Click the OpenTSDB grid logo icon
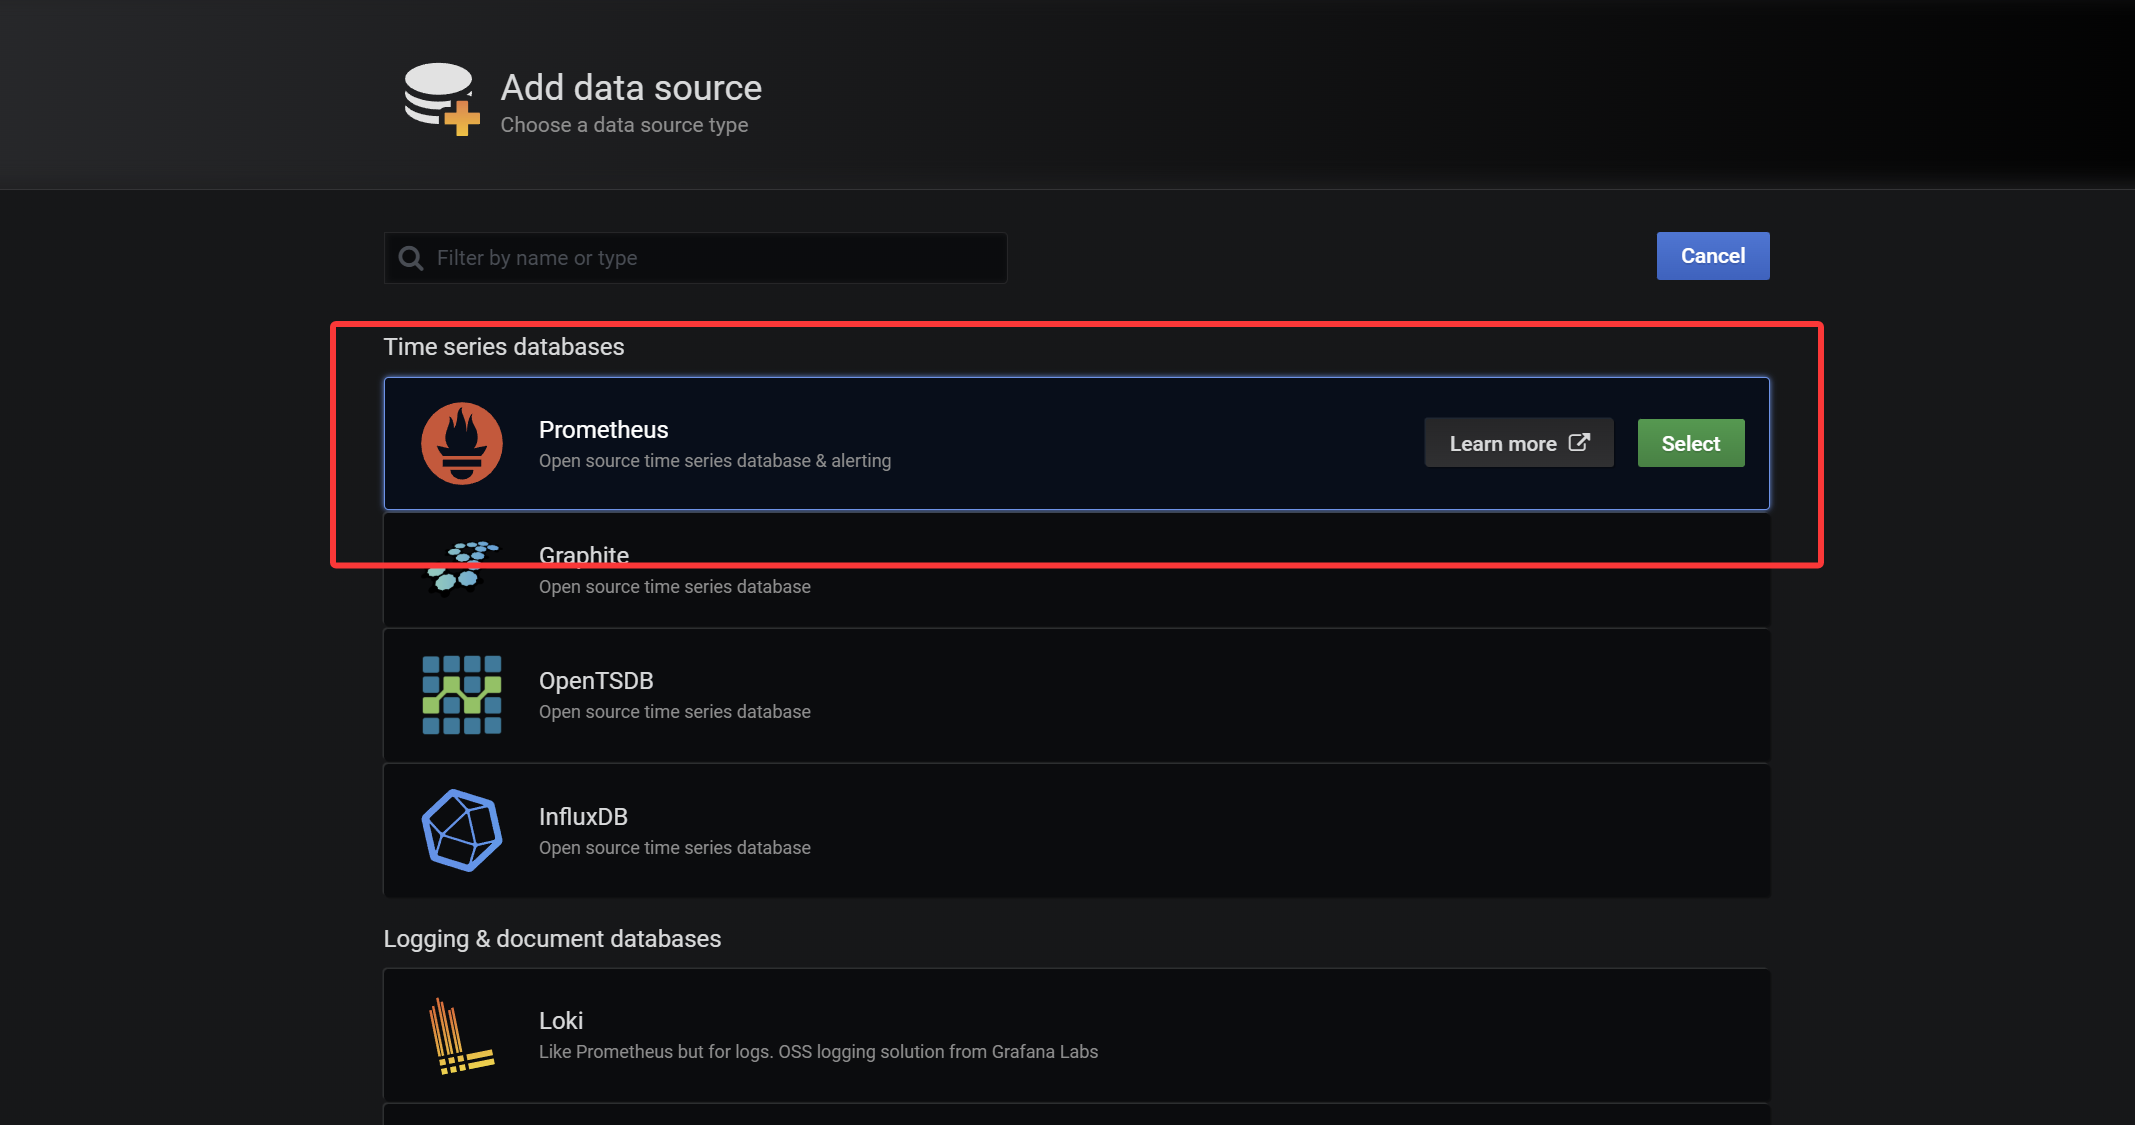 (x=461, y=695)
